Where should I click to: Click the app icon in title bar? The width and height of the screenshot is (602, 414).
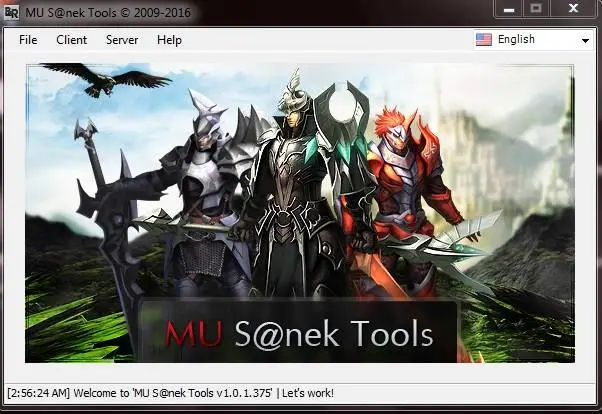(11, 13)
